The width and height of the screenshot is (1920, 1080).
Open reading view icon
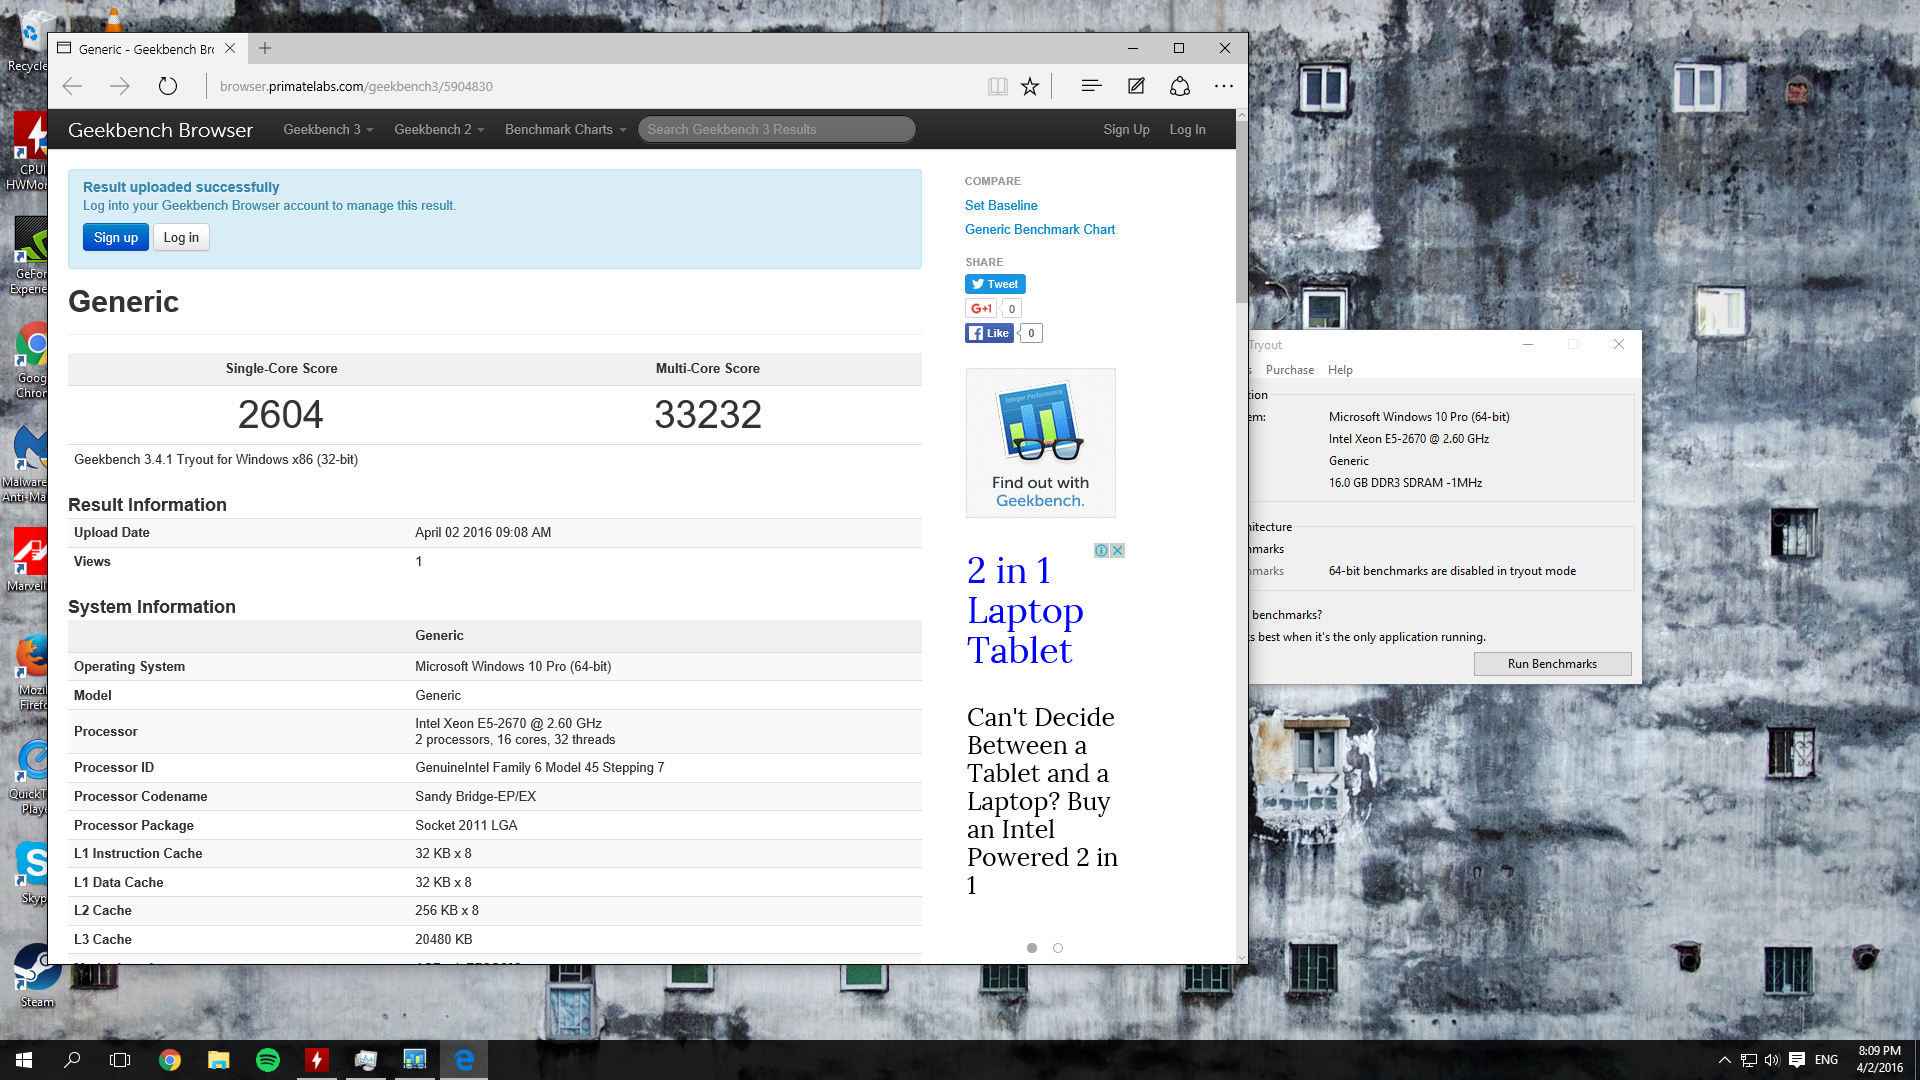997,86
